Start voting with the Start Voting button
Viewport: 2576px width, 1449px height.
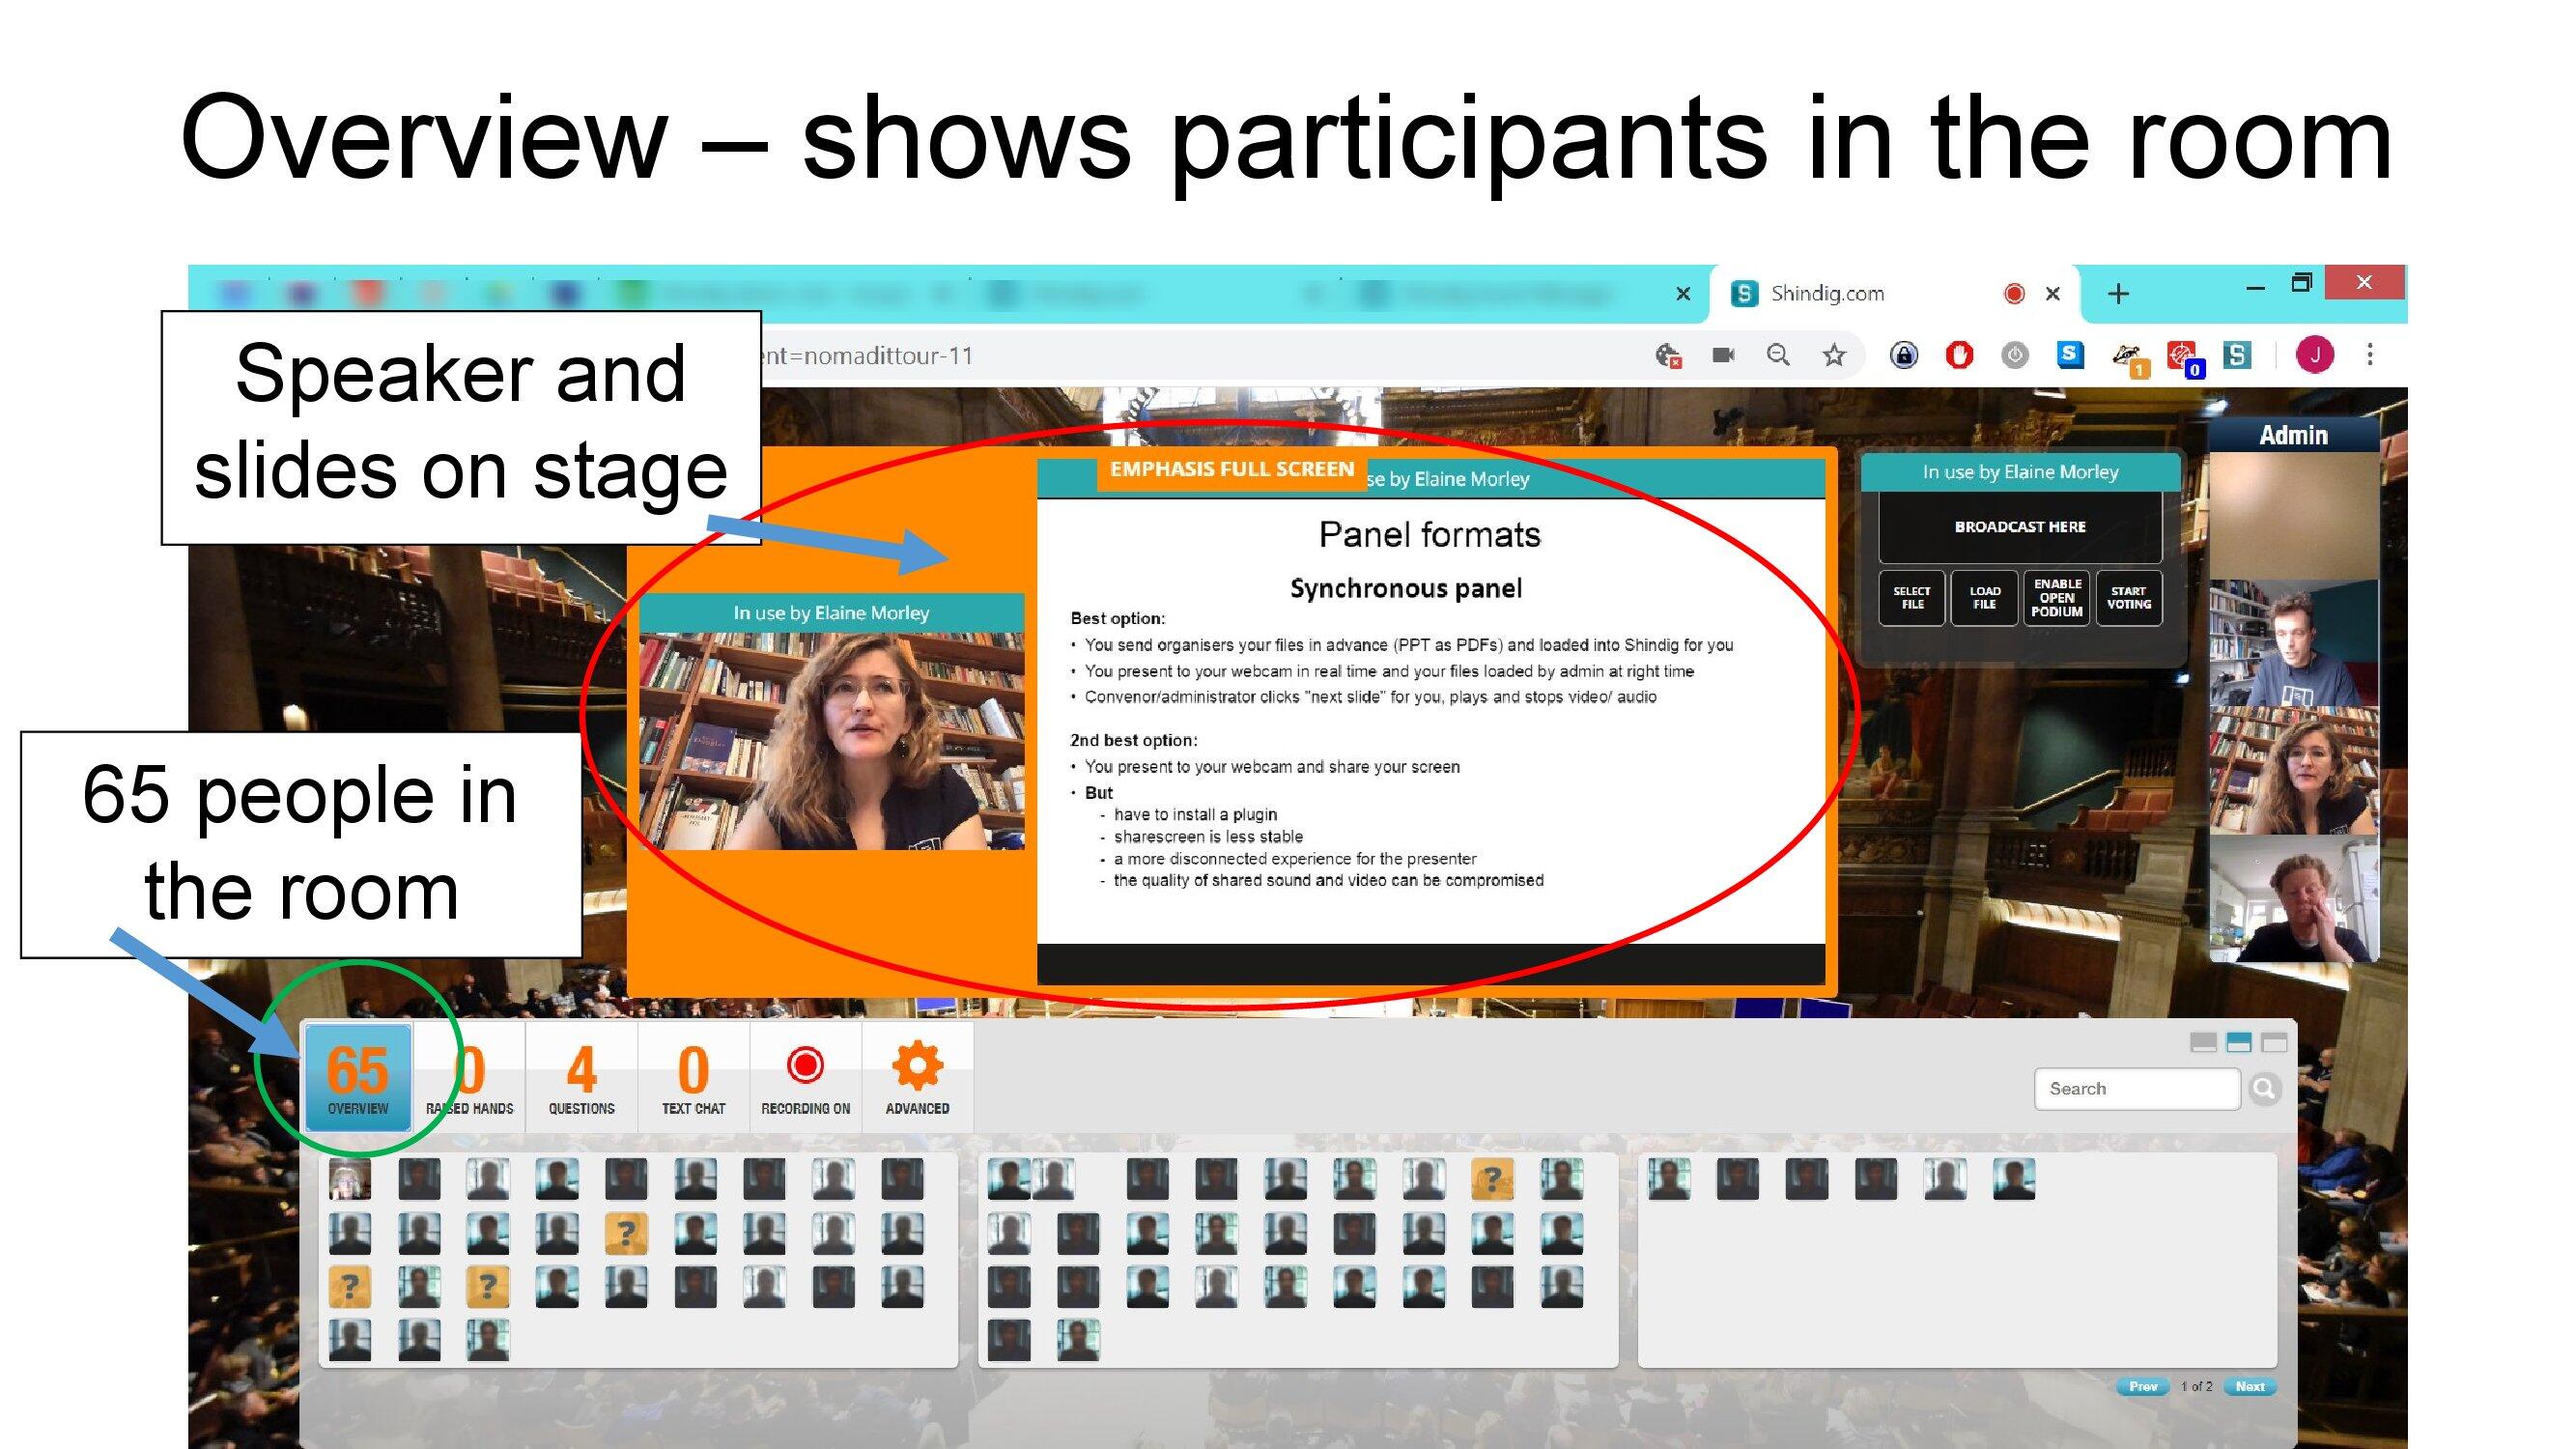point(2128,598)
